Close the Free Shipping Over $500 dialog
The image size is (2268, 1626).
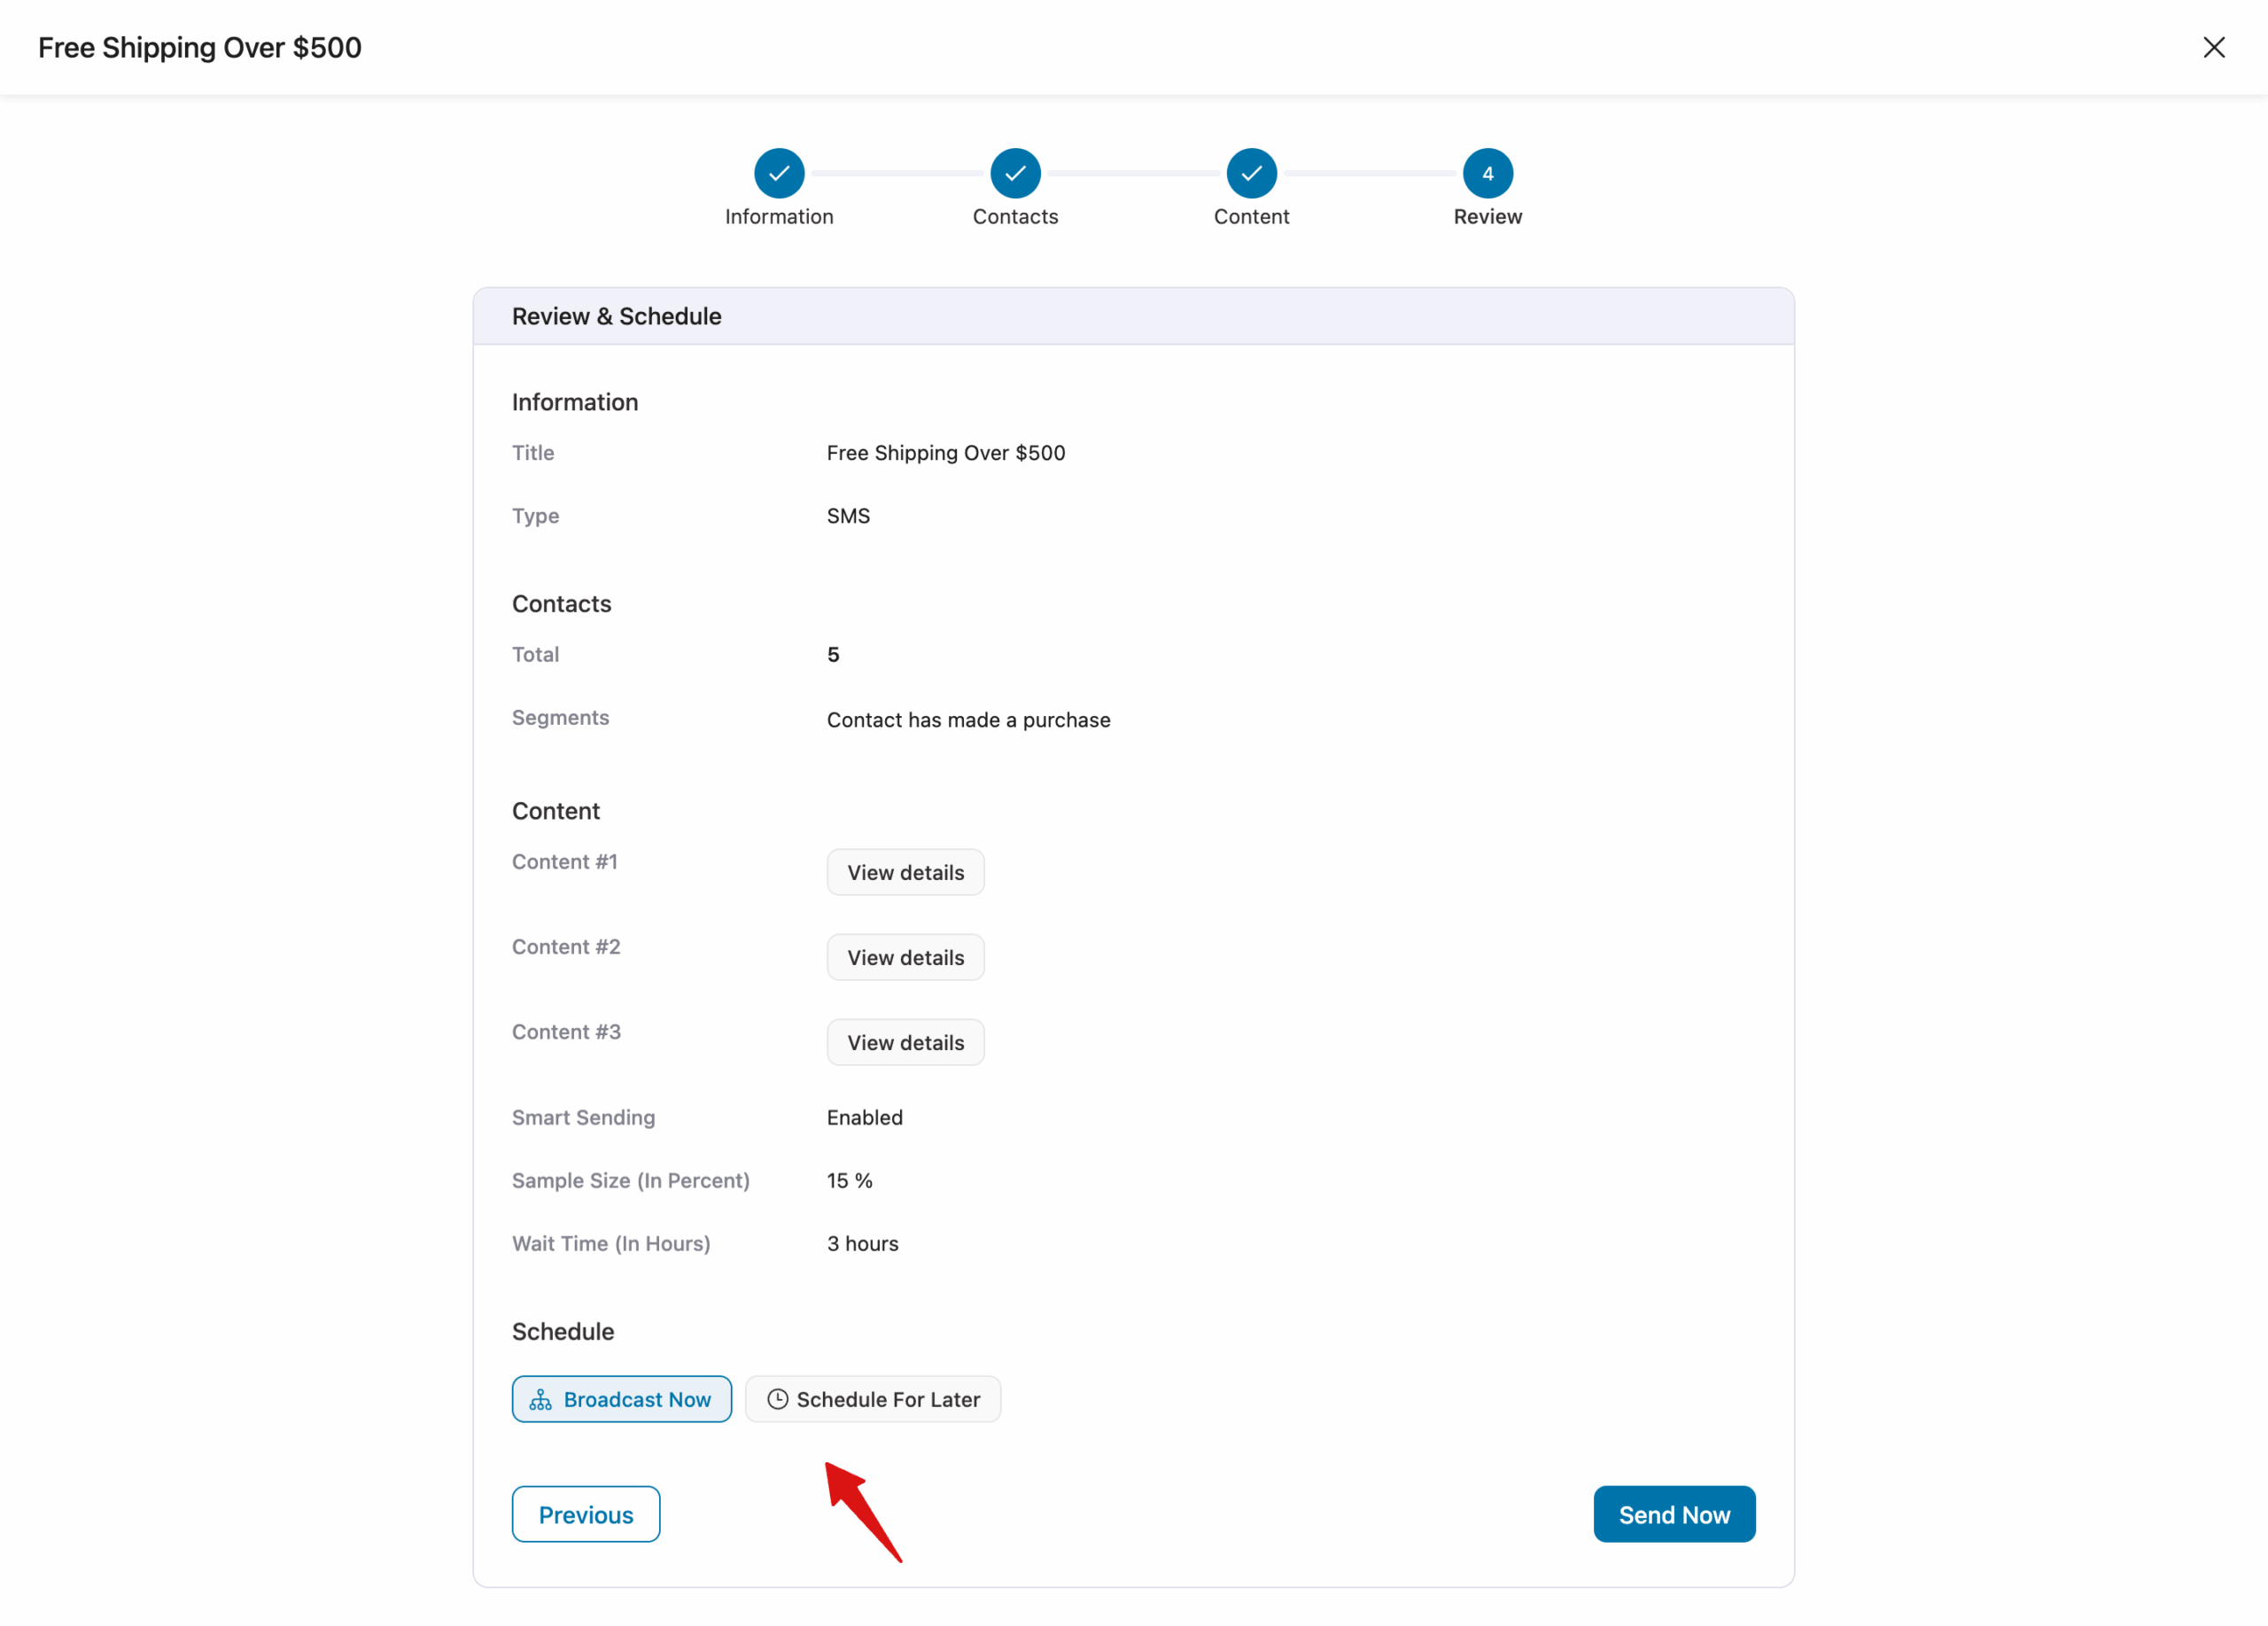(2215, 47)
